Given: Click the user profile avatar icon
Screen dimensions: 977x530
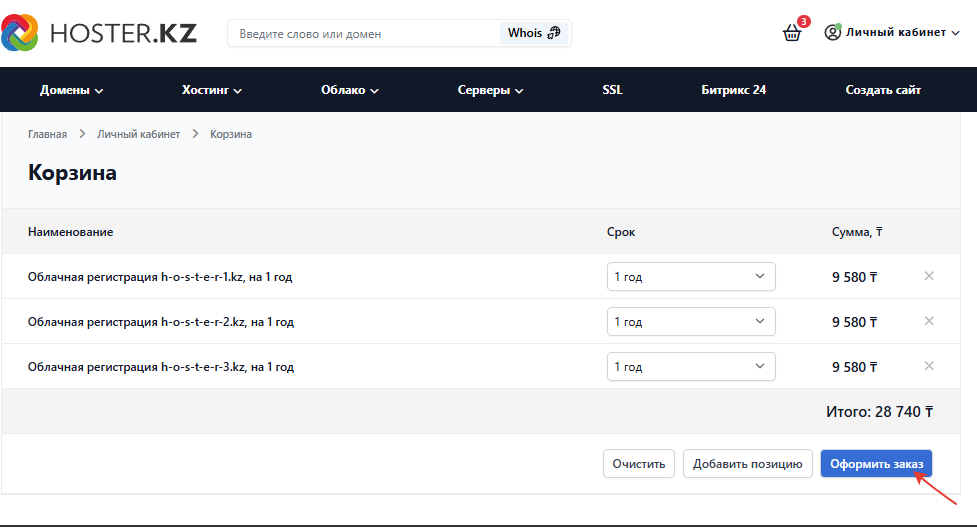Looking at the screenshot, I should coord(832,32).
